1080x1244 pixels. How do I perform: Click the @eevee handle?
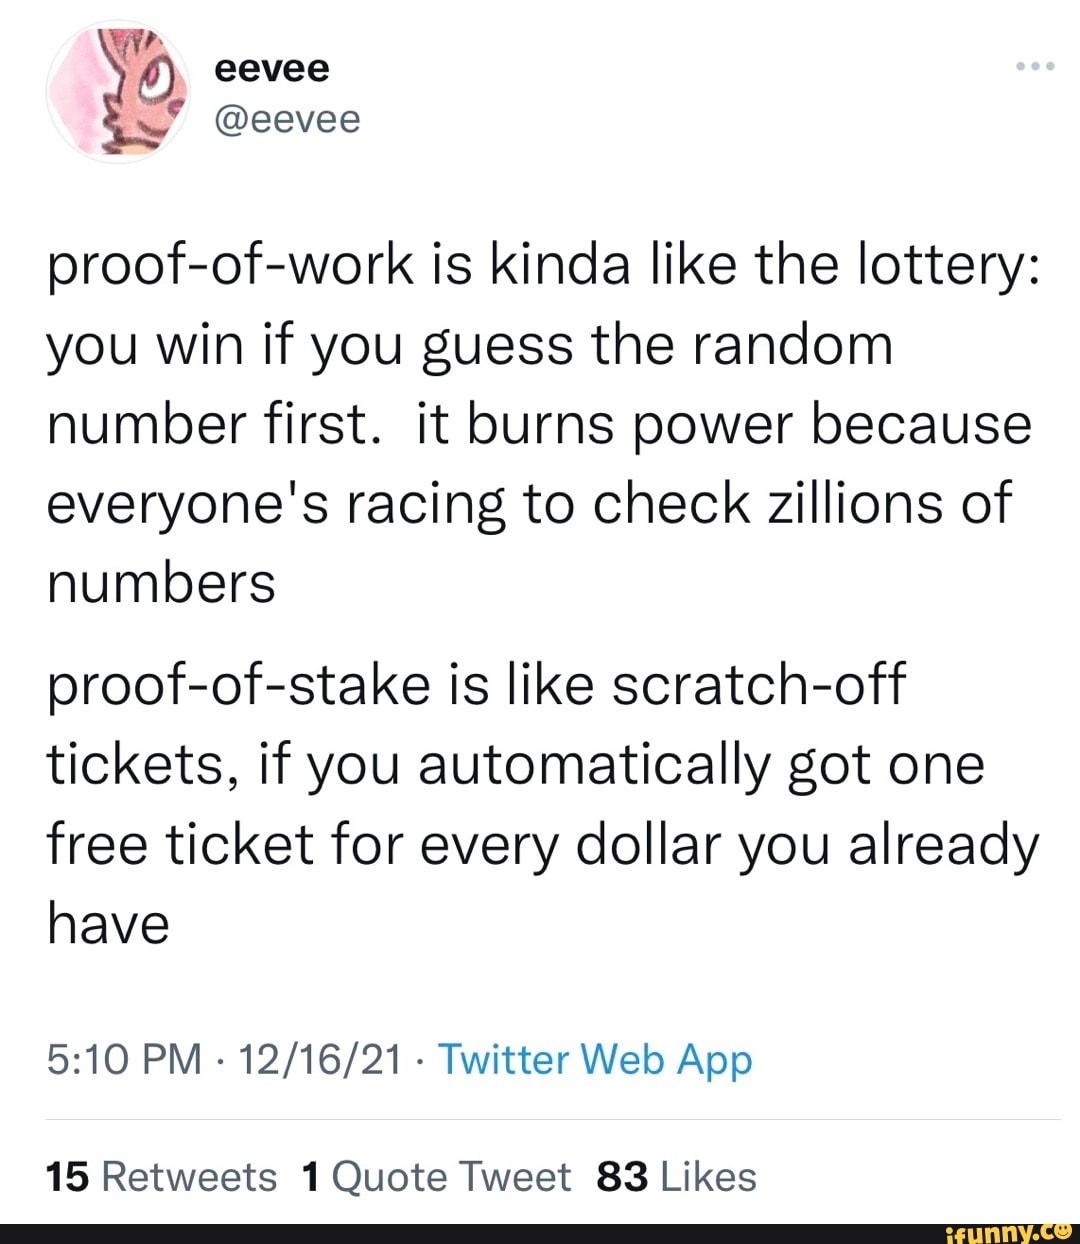(287, 119)
